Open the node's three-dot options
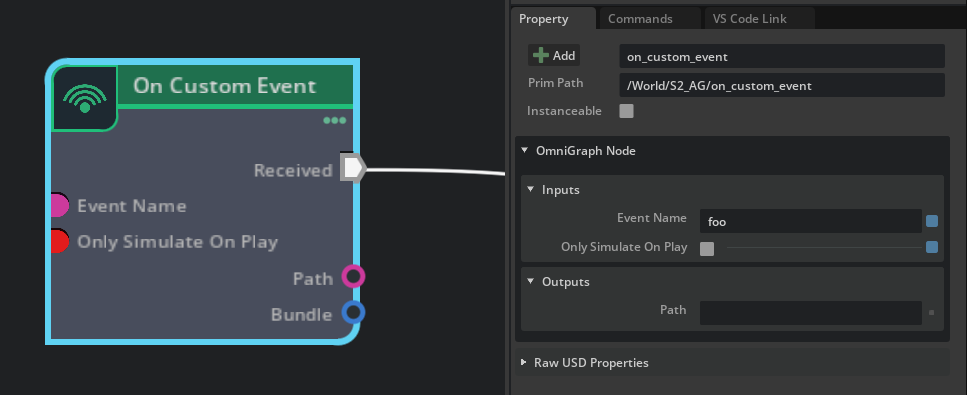 point(335,120)
